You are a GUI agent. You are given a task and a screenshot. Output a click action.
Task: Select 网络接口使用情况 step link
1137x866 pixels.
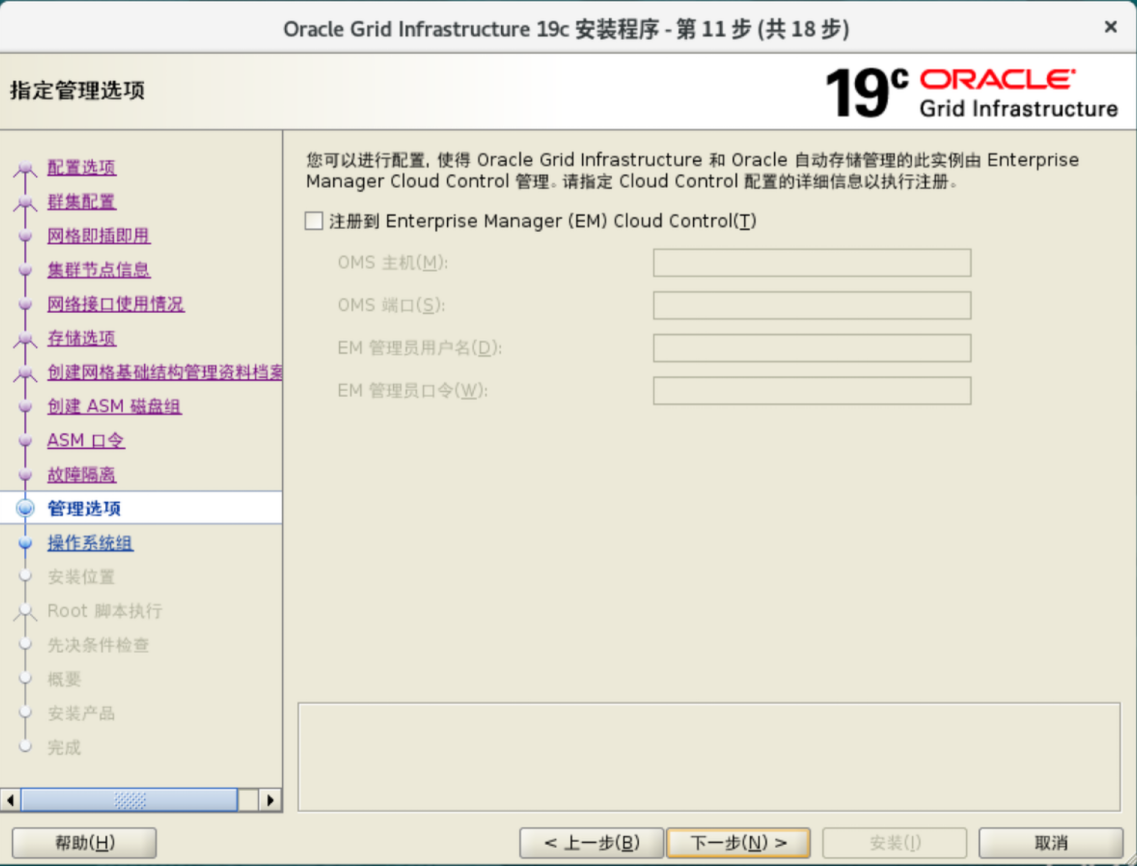point(115,304)
